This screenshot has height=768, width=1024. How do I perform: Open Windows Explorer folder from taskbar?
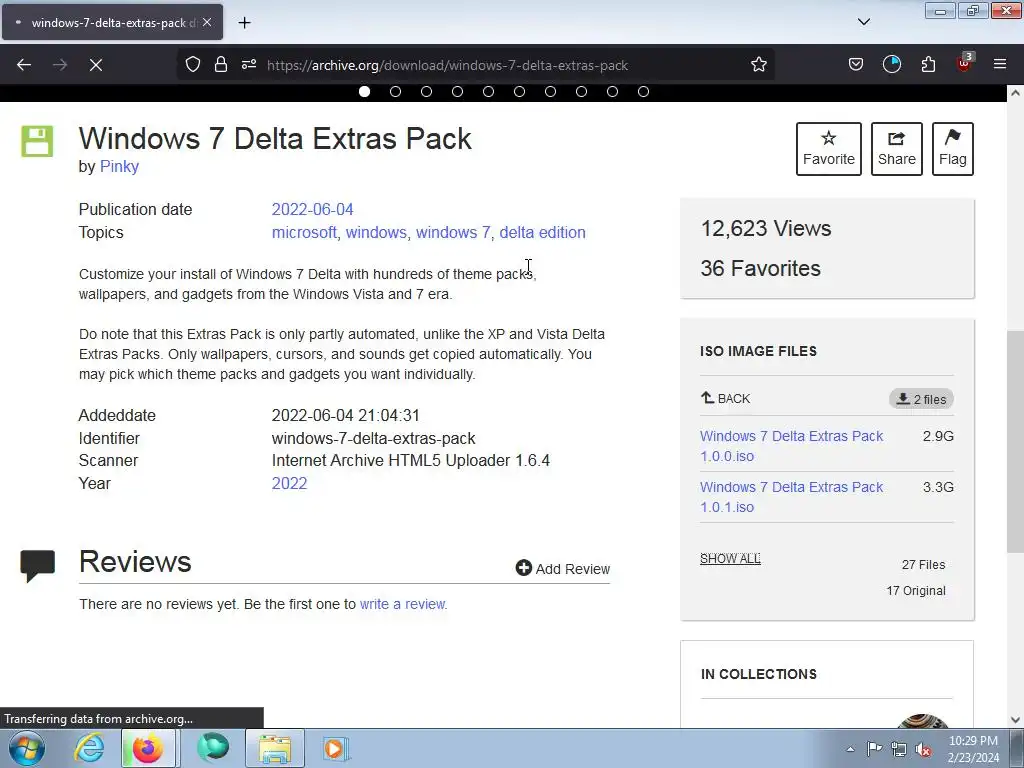[275, 748]
